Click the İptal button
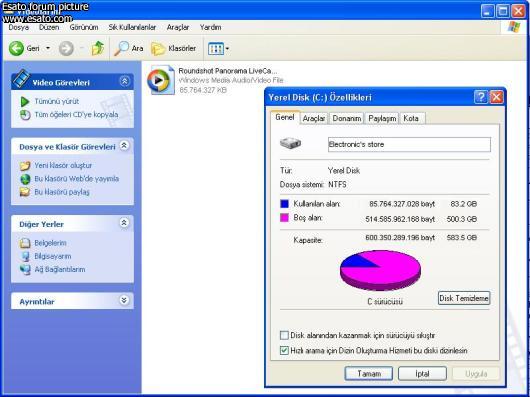Image resolution: width=530 pixels, height=397 pixels. tap(422, 374)
